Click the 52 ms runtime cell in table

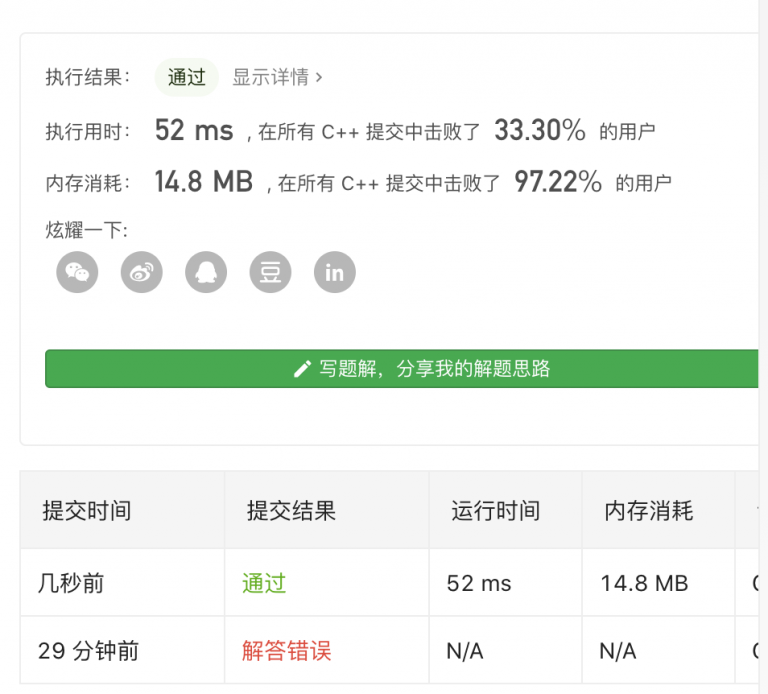tap(479, 583)
